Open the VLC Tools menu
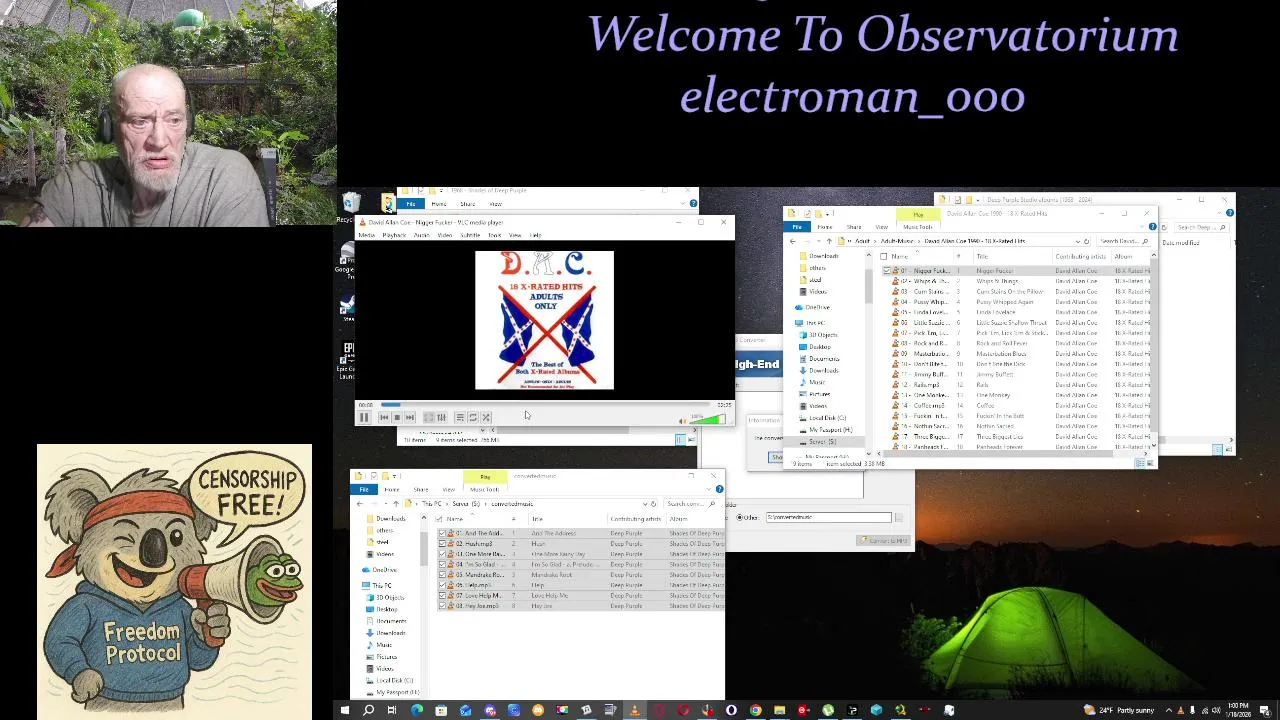 coord(495,235)
